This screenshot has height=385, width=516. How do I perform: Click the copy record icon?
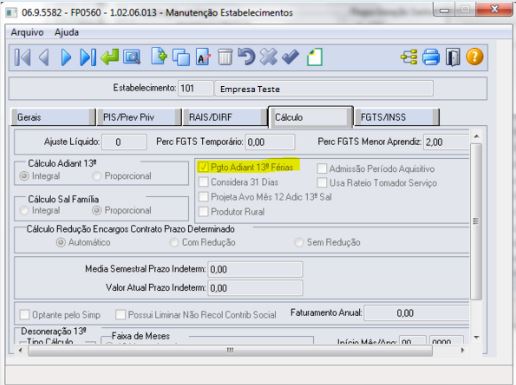[181, 57]
